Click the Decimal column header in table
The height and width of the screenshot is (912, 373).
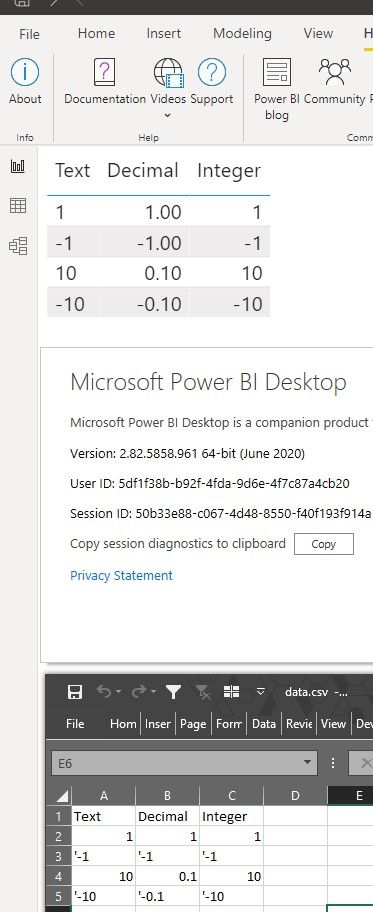point(143,170)
